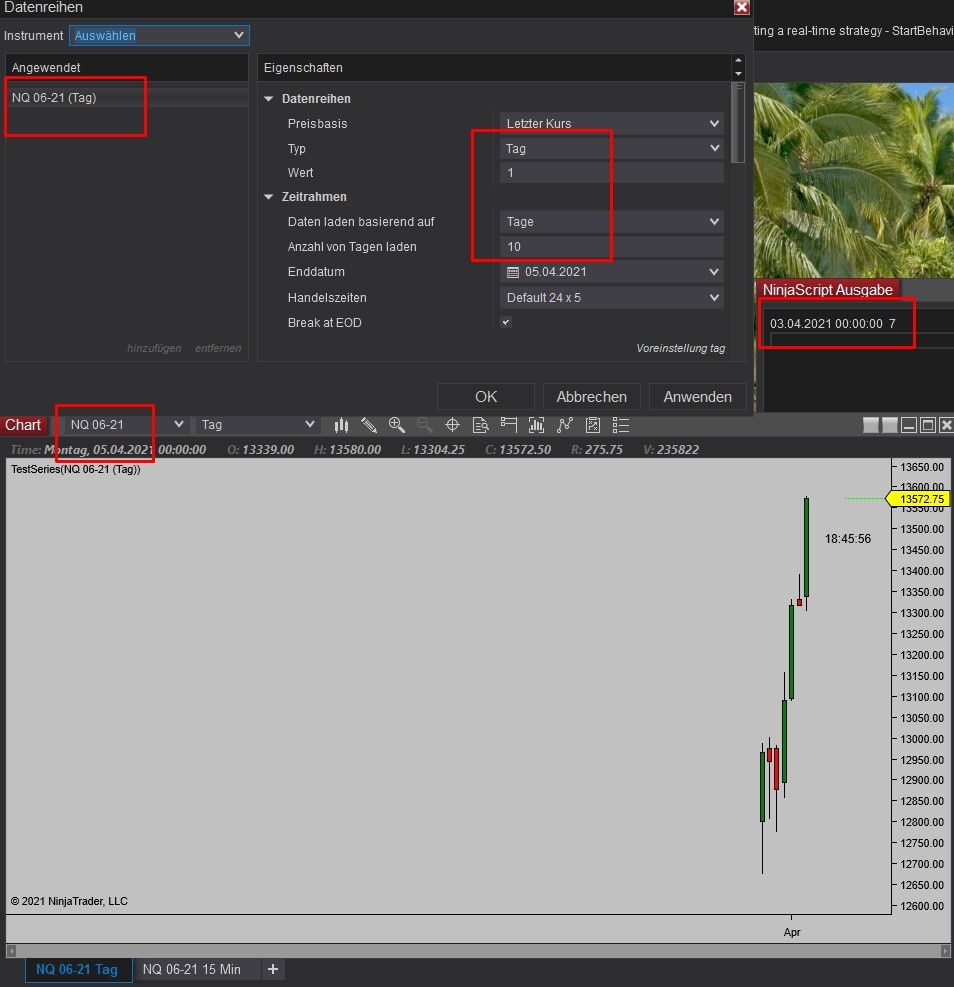Image resolution: width=954 pixels, height=987 pixels.
Task: Click the Wert input field
Action: (x=612, y=172)
